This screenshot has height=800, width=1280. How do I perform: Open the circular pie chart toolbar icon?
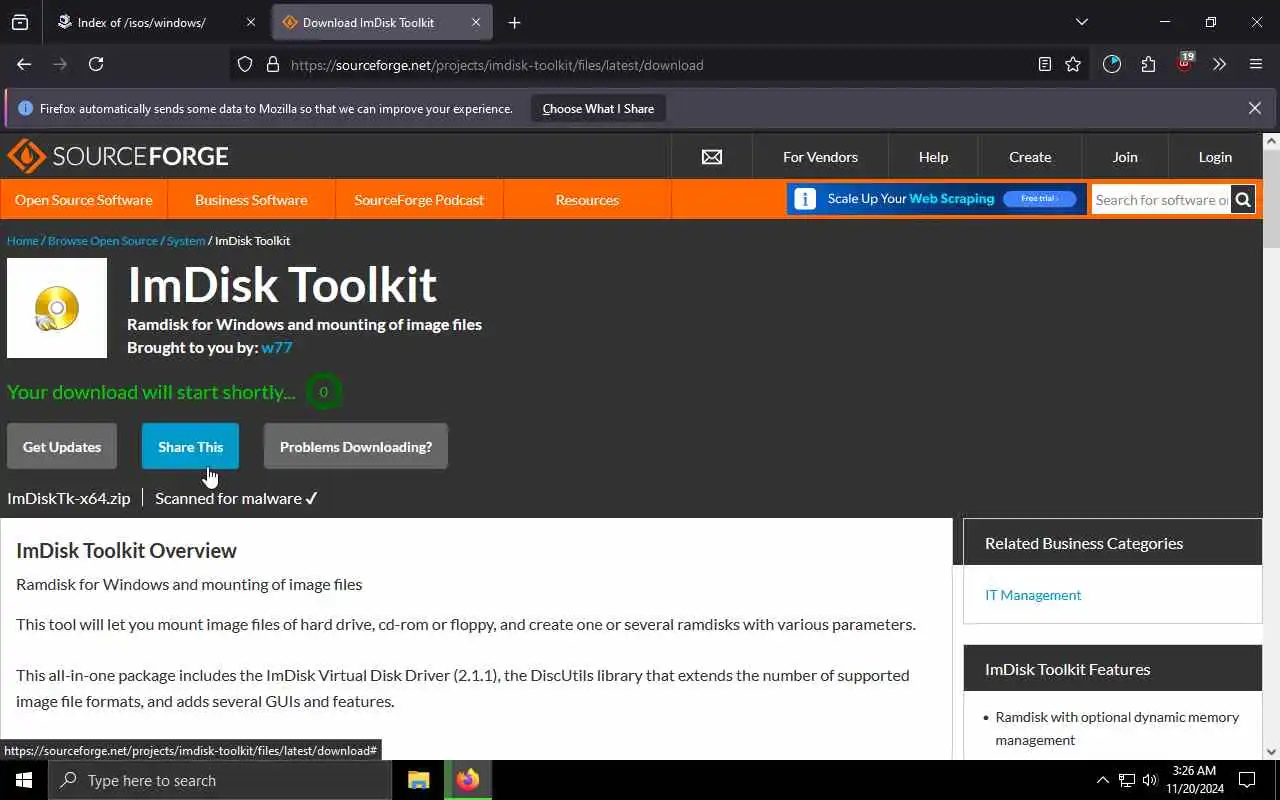[x=1112, y=64]
